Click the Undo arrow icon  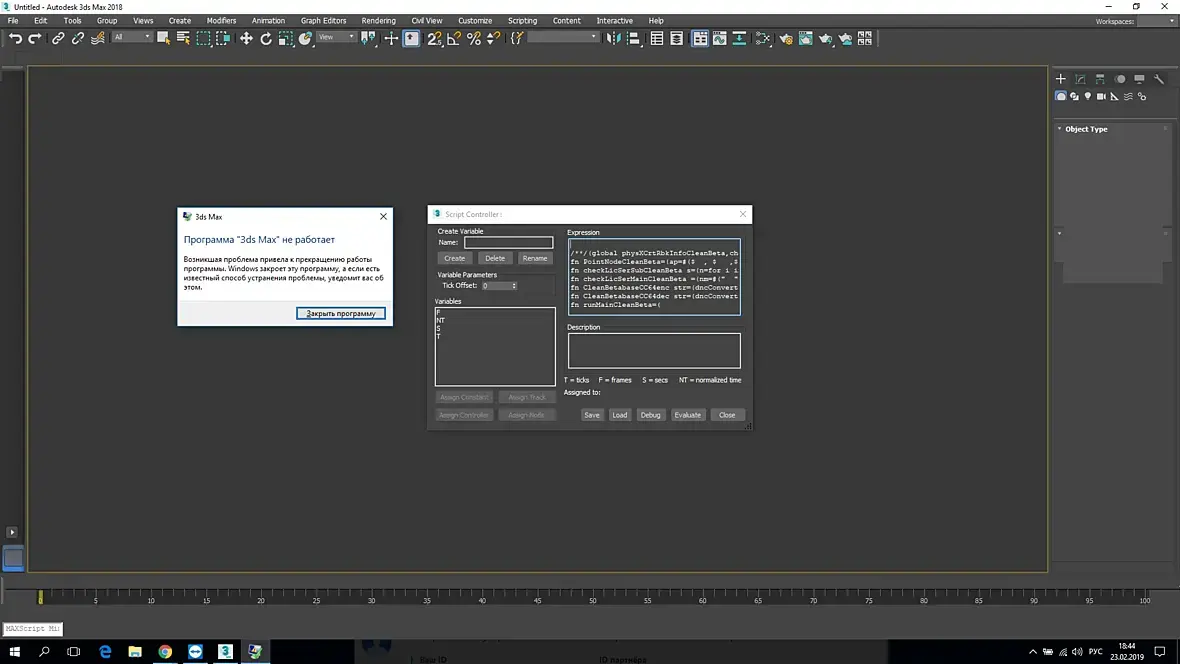click(x=15, y=38)
